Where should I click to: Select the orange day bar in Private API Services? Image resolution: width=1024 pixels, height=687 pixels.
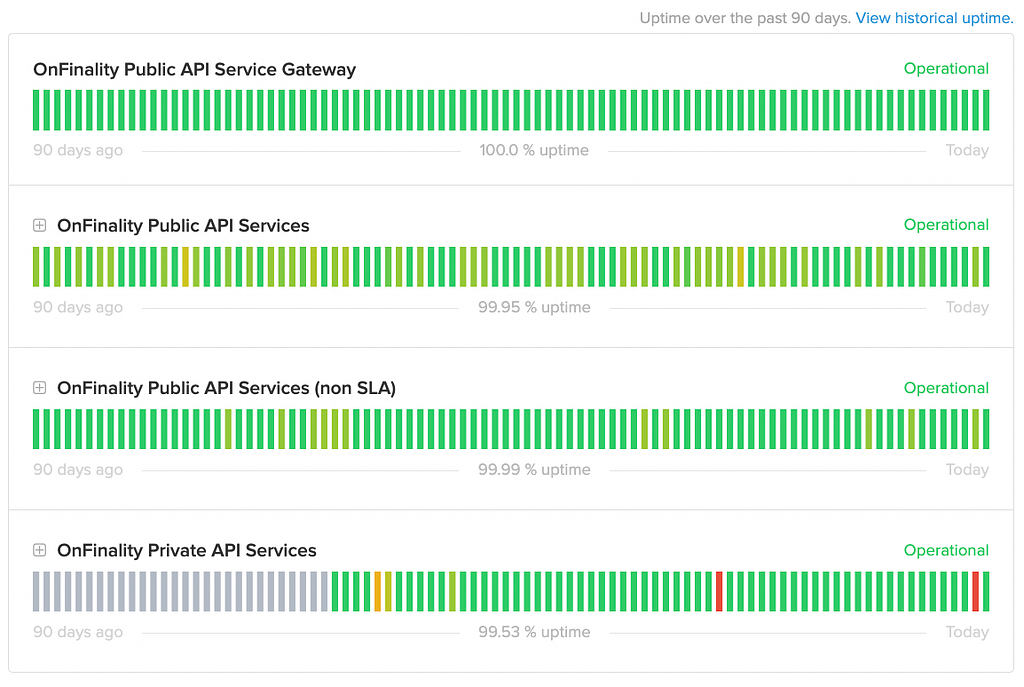pos(377,592)
